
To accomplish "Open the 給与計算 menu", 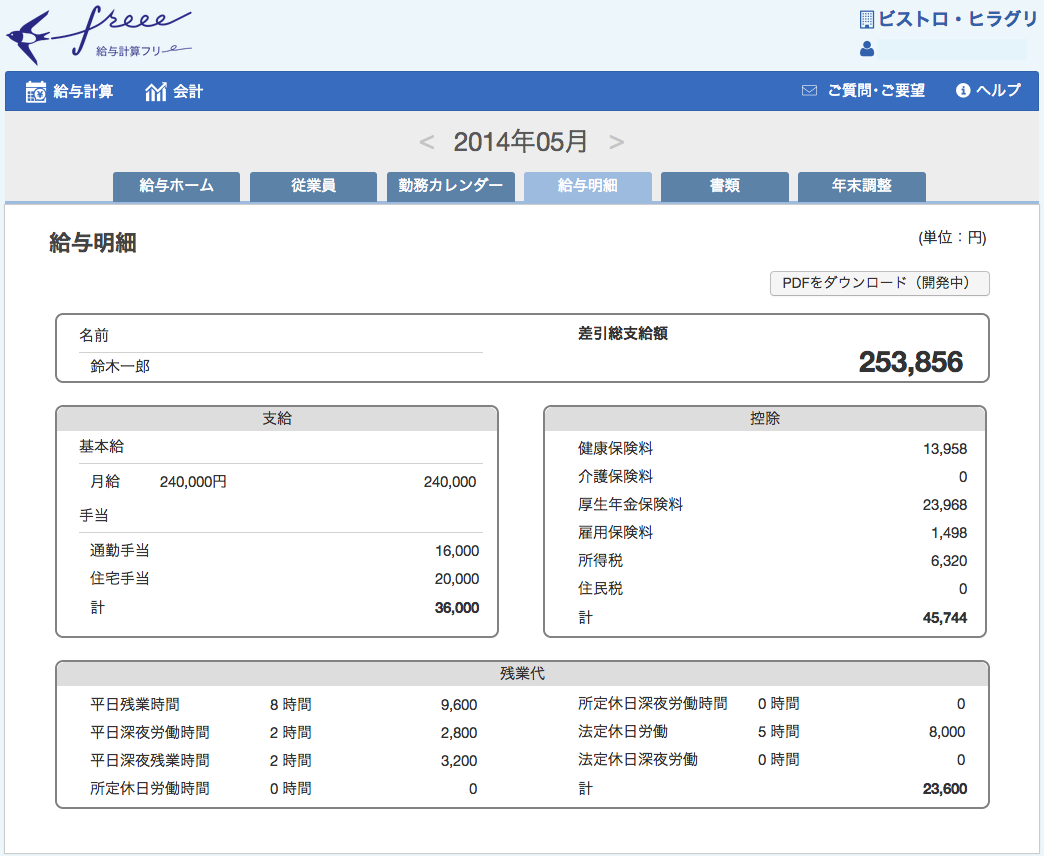I will [83, 91].
